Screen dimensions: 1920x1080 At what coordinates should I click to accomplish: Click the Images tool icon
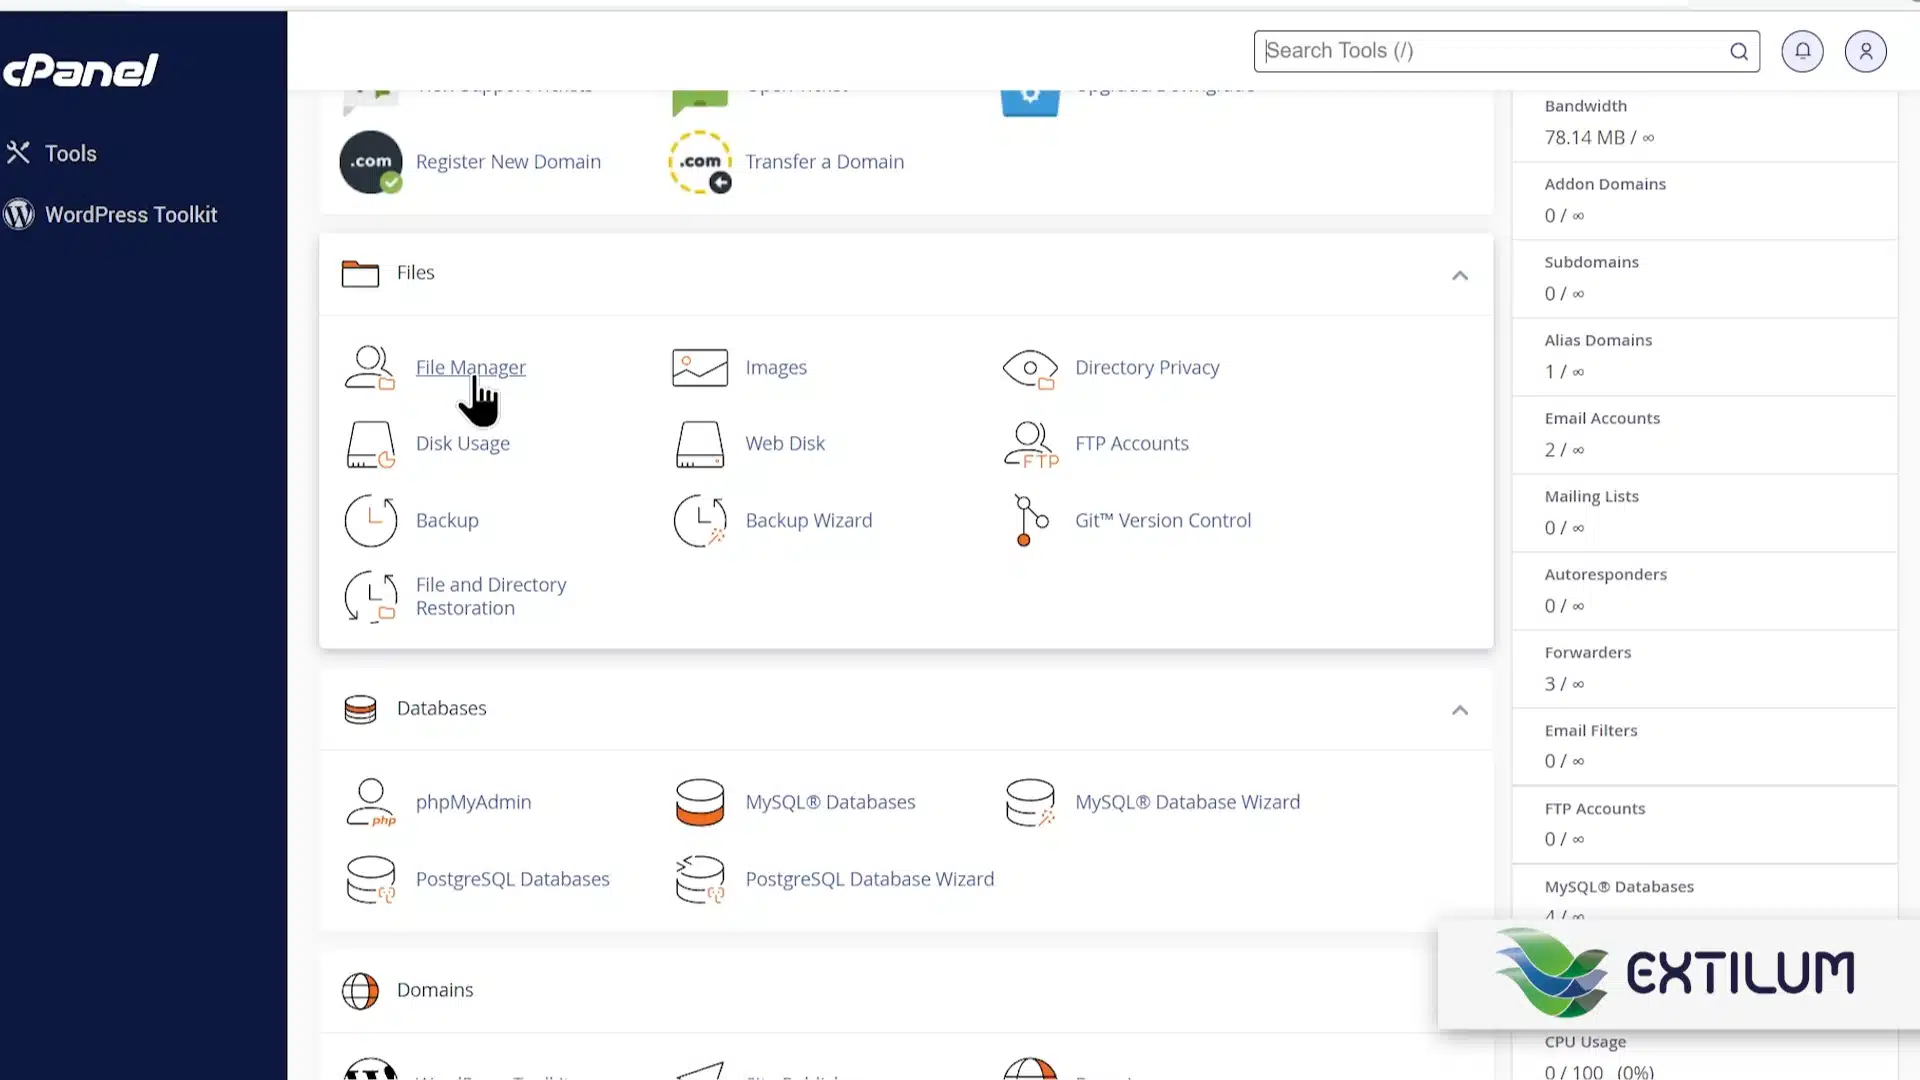click(700, 368)
